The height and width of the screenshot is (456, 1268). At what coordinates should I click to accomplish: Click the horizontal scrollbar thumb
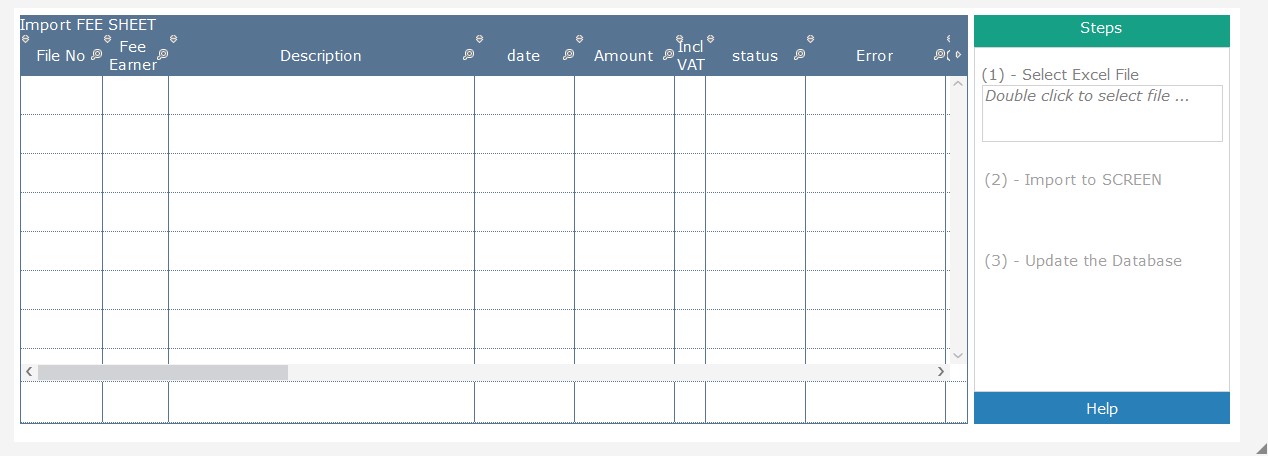(163, 372)
